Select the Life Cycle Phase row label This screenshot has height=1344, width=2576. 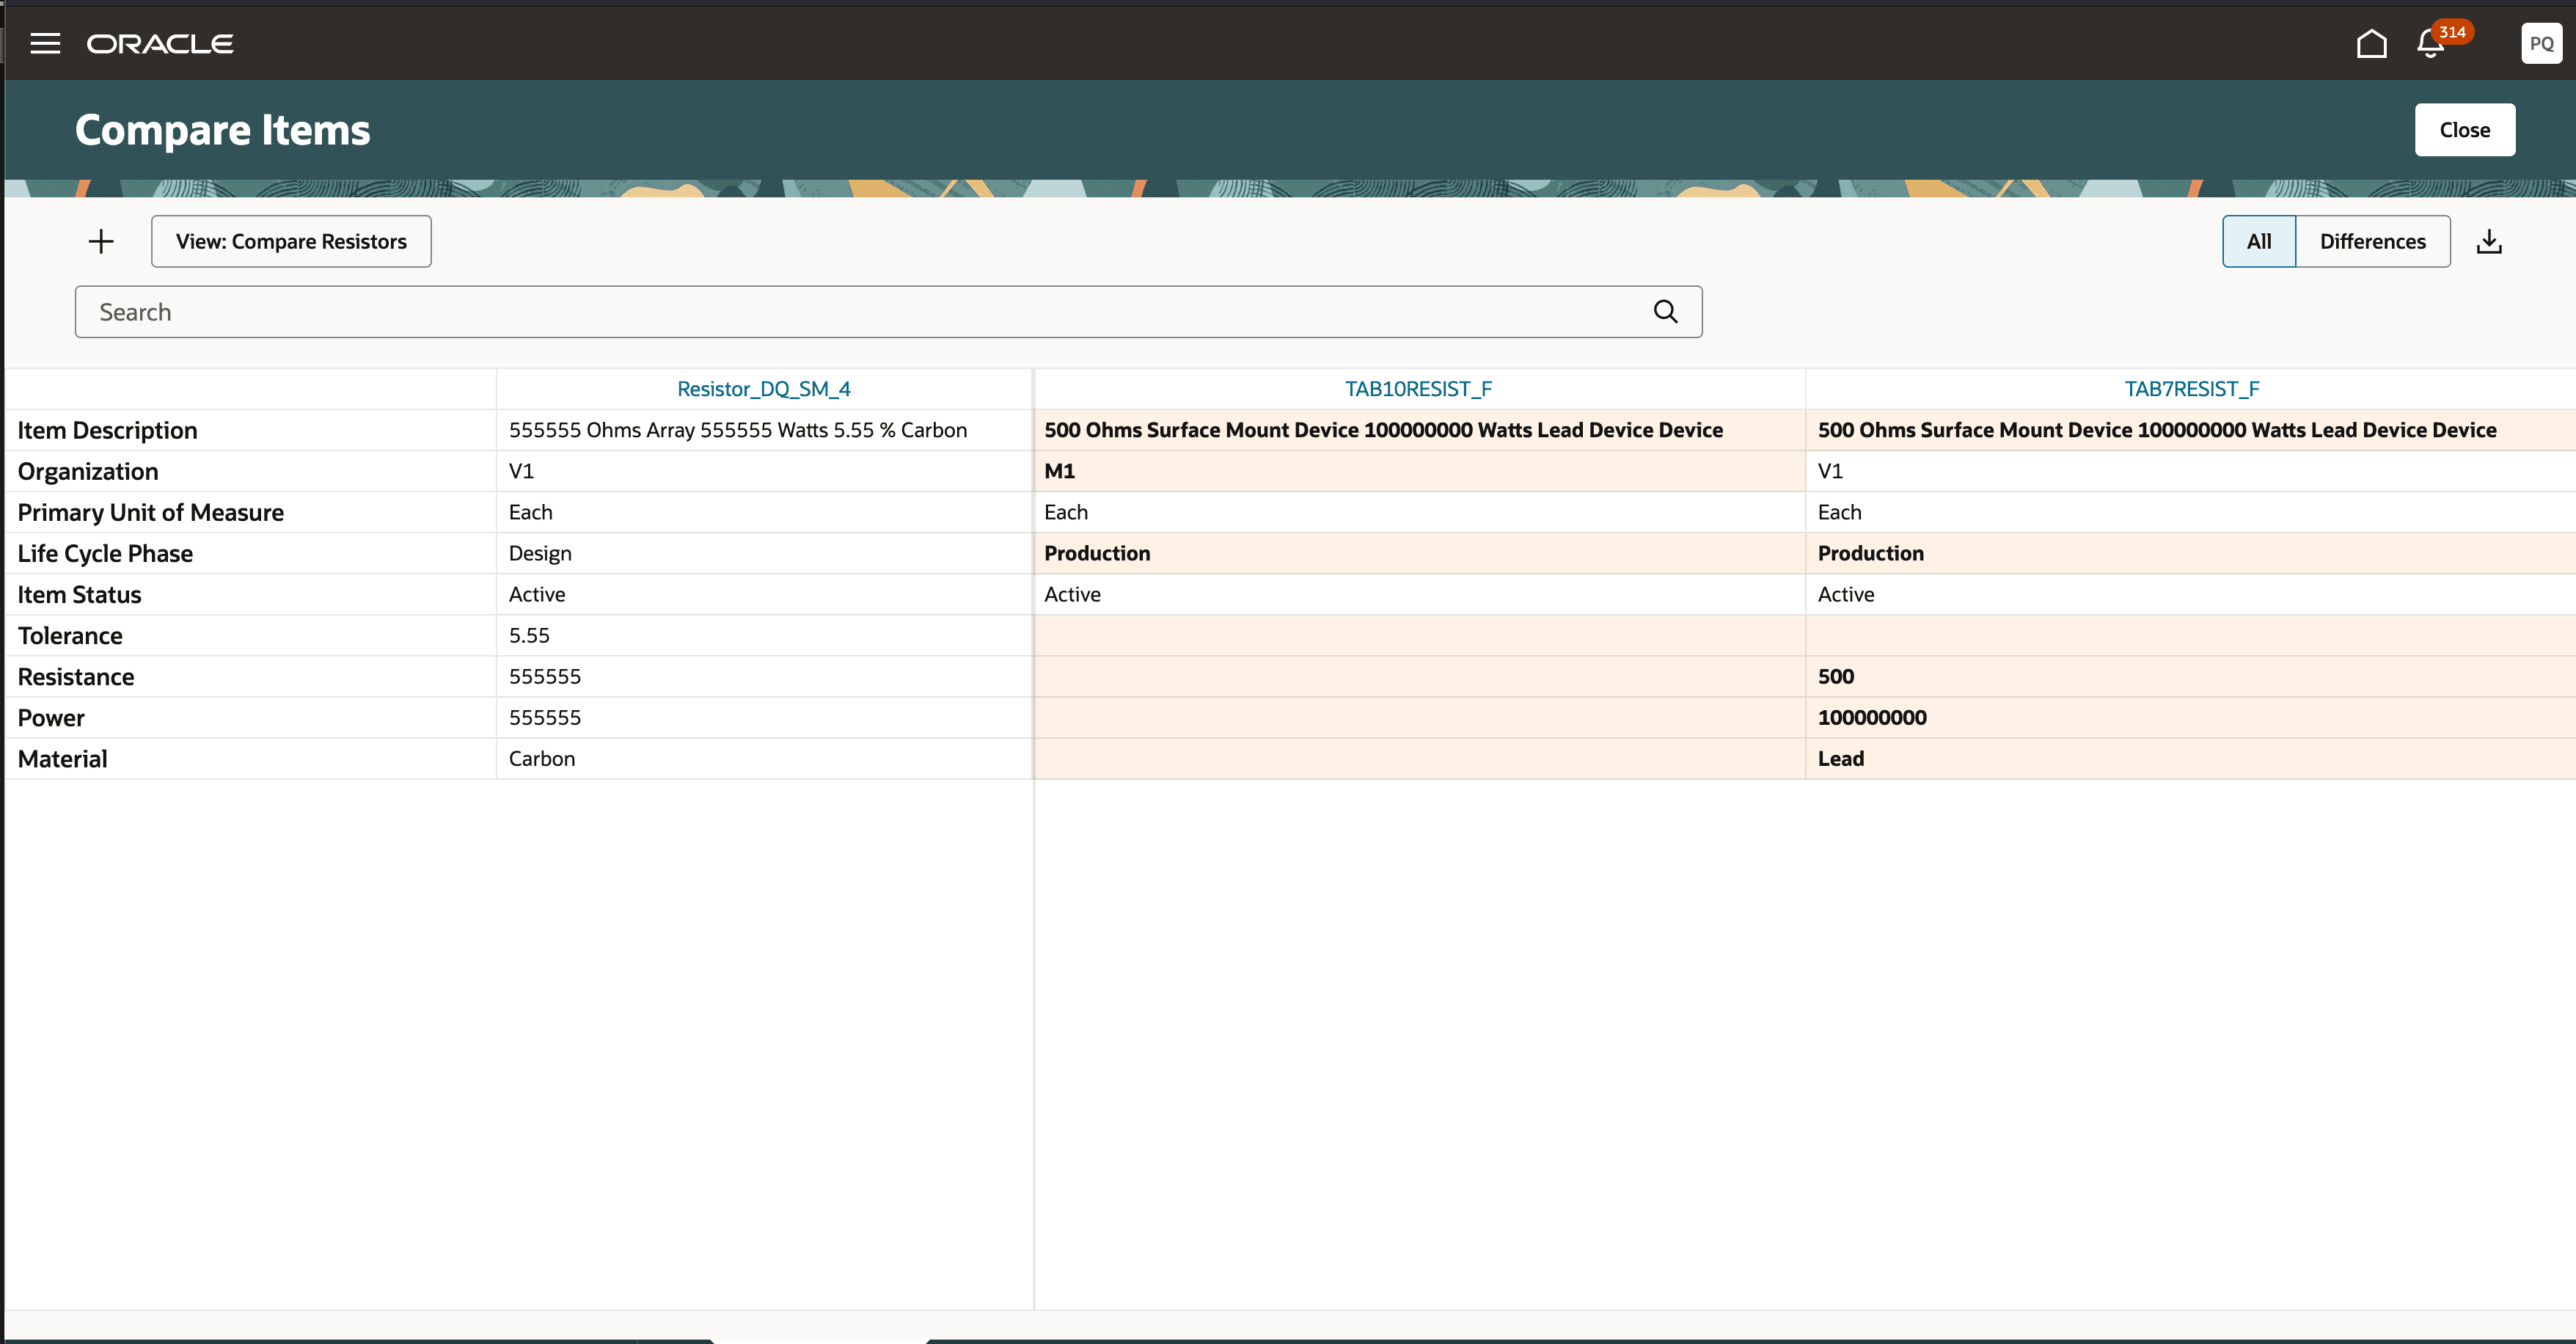click(105, 553)
